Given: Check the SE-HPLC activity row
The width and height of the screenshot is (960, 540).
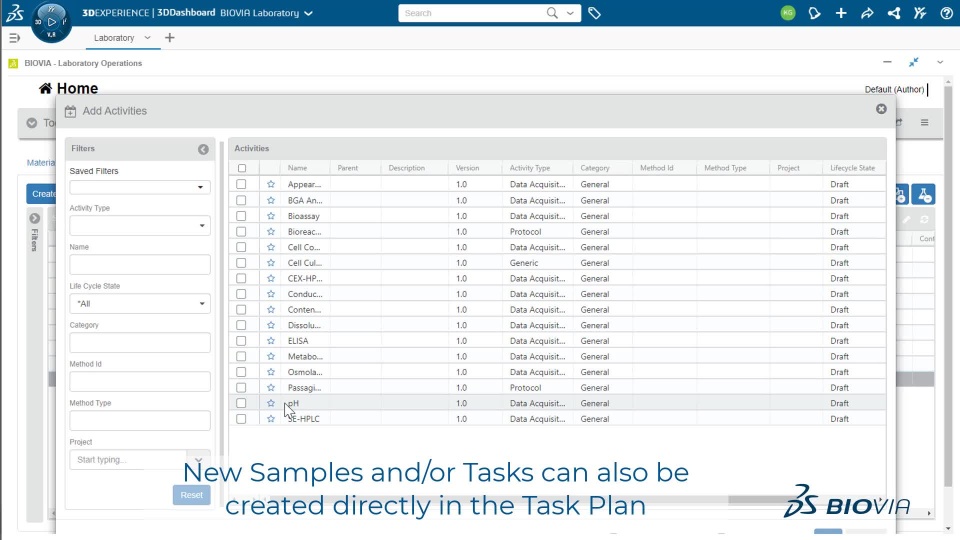Looking at the screenshot, I should pyautogui.click(x=241, y=419).
